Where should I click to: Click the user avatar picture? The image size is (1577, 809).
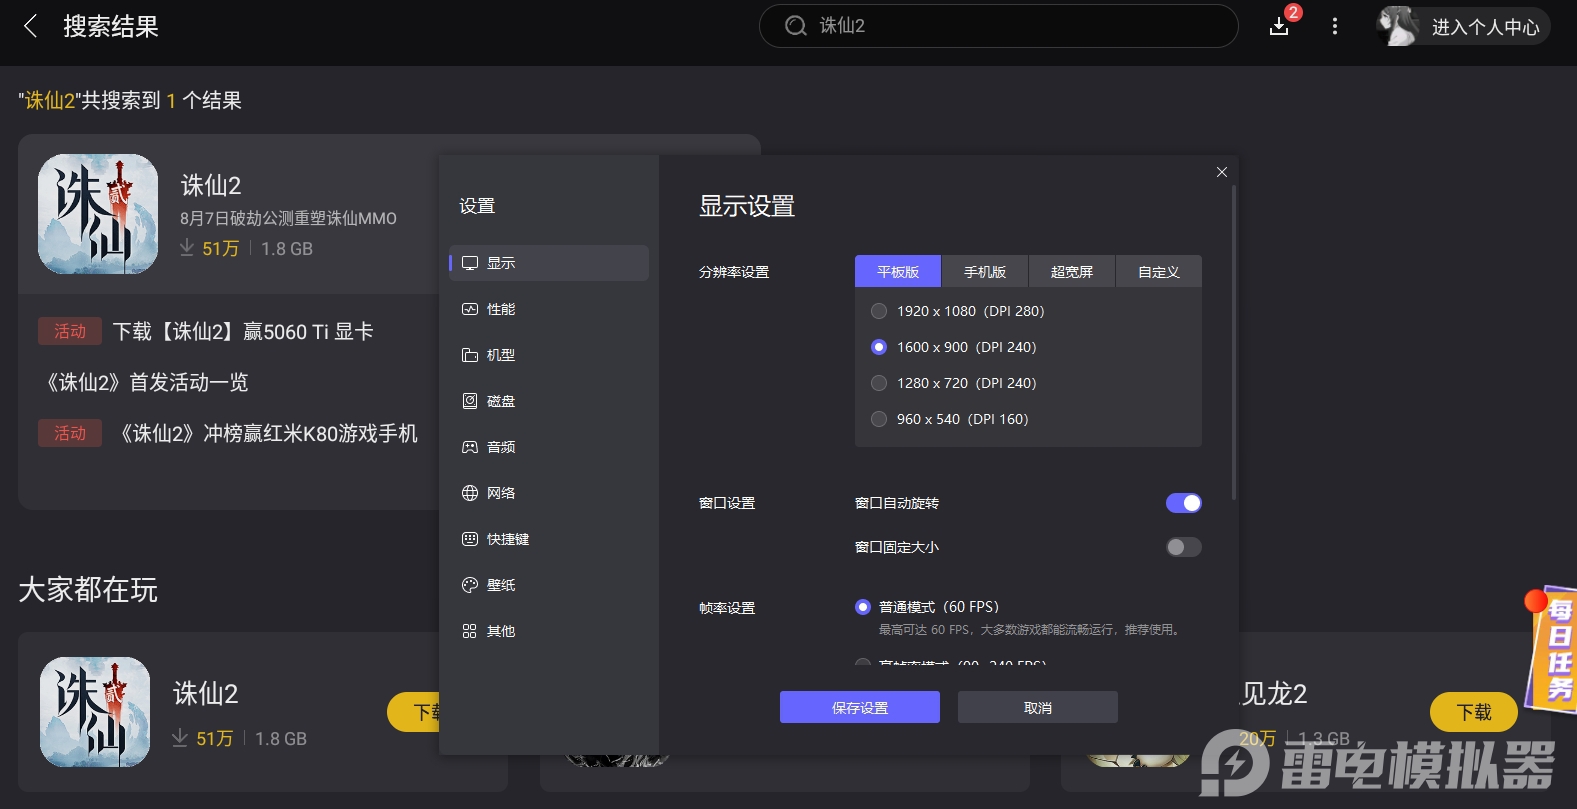1398,26
